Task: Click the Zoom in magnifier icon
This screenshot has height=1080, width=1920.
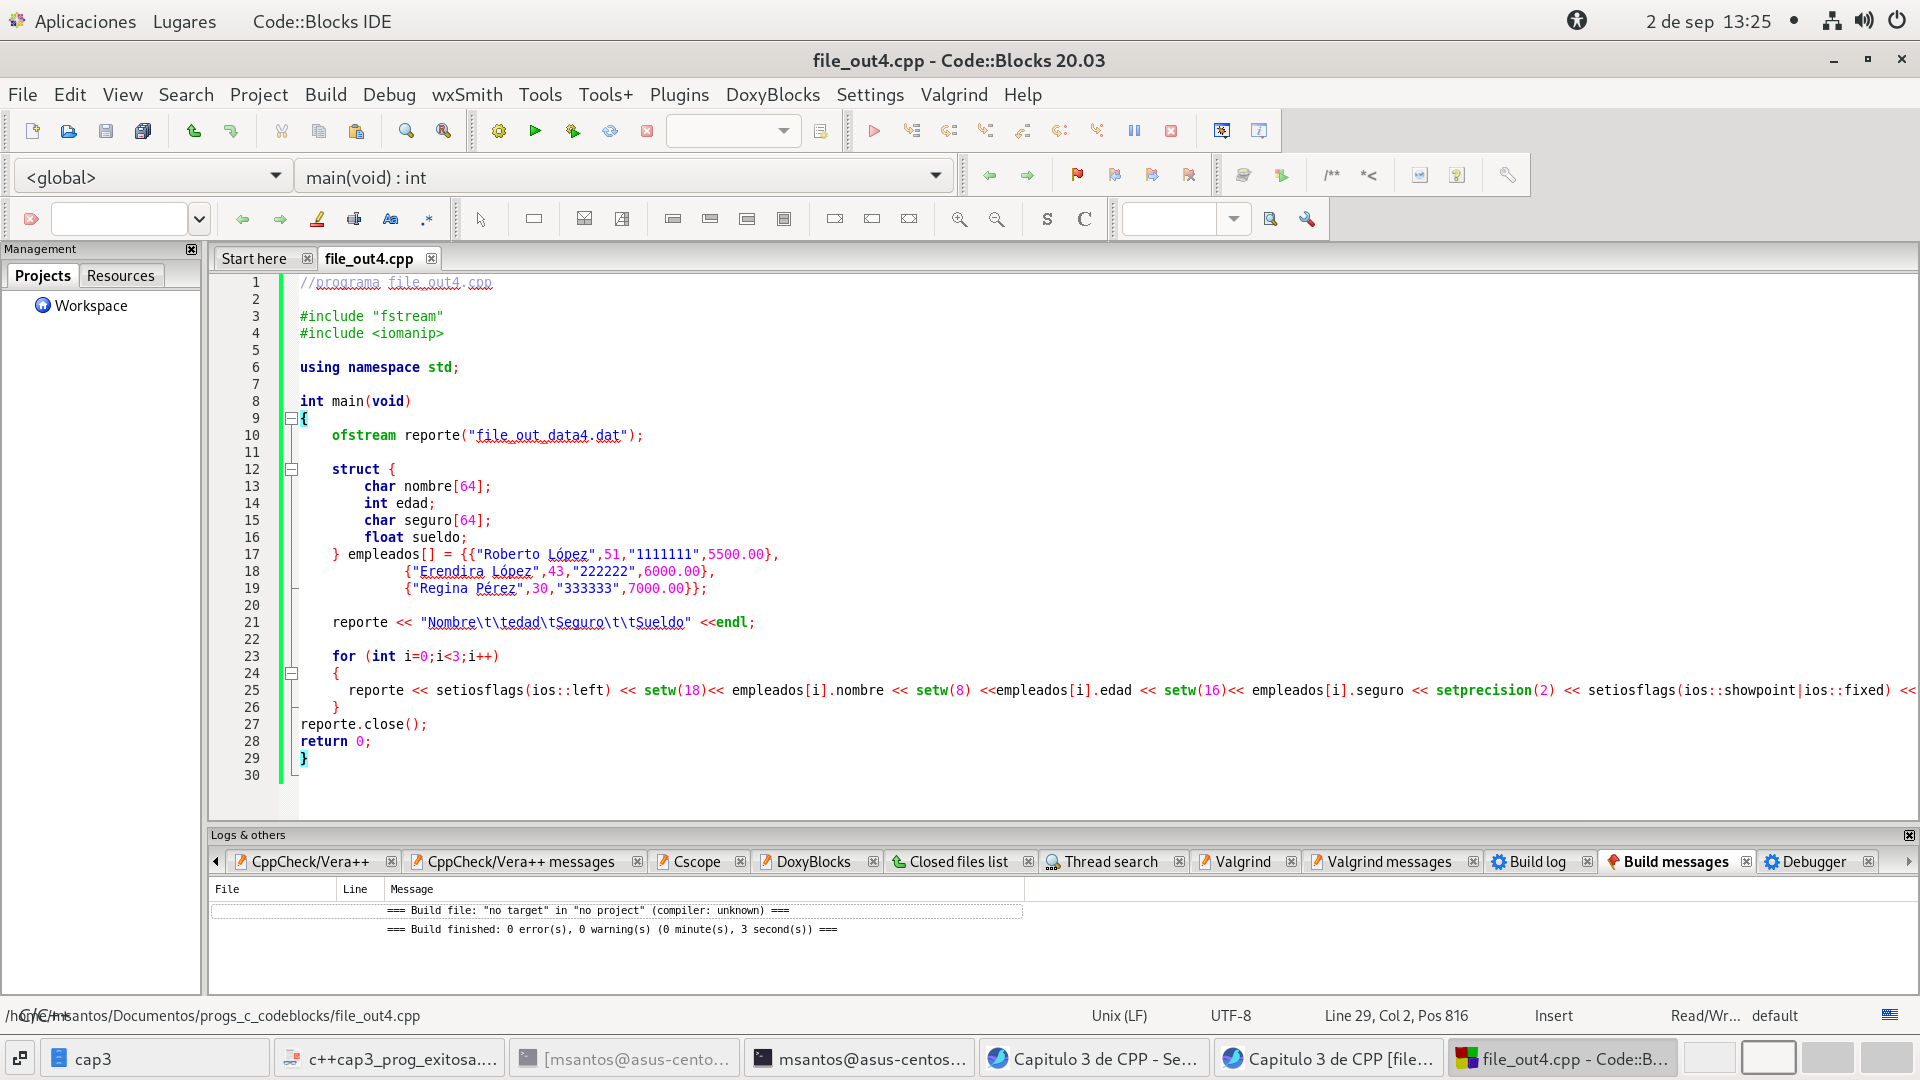Action: click(x=959, y=219)
